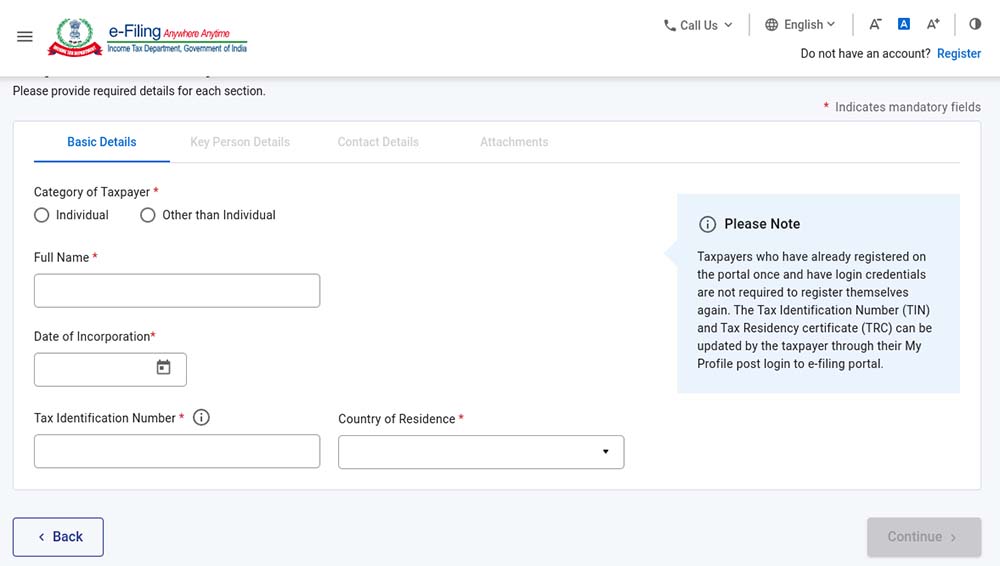
Task: Open the Country of Residence dropdown
Action: (x=481, y=452)
